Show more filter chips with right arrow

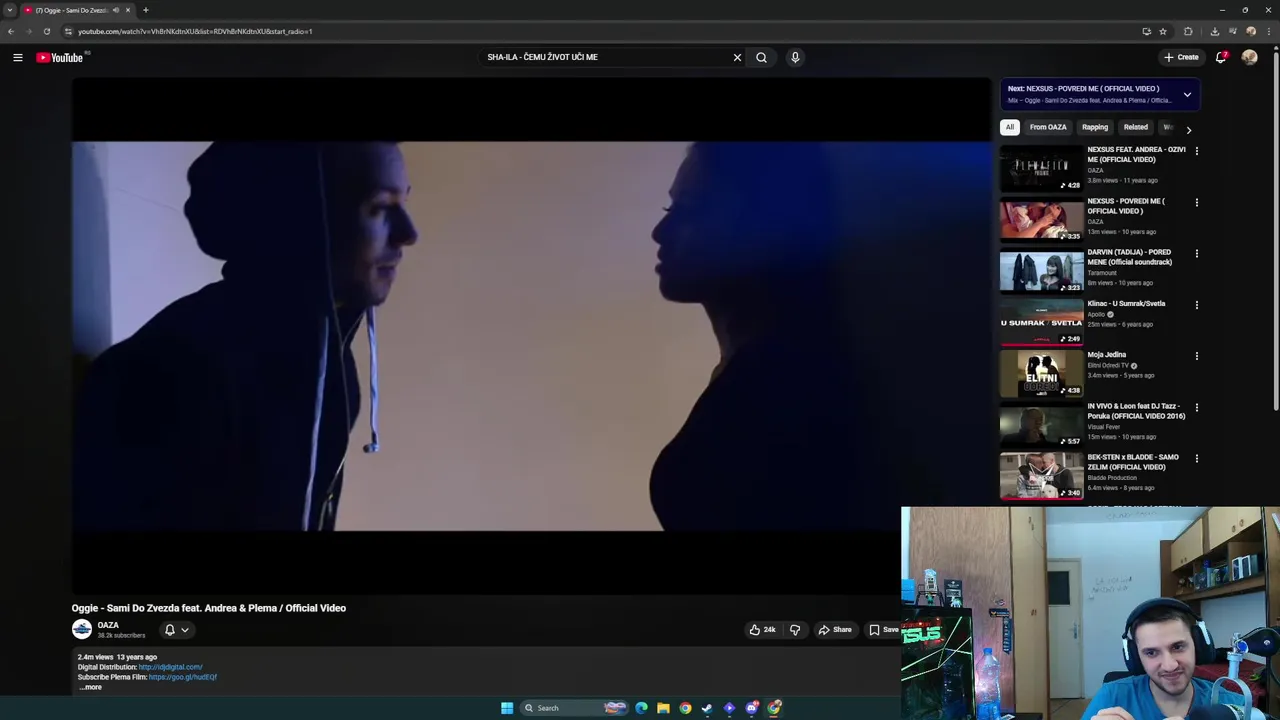click(1188, 129)
